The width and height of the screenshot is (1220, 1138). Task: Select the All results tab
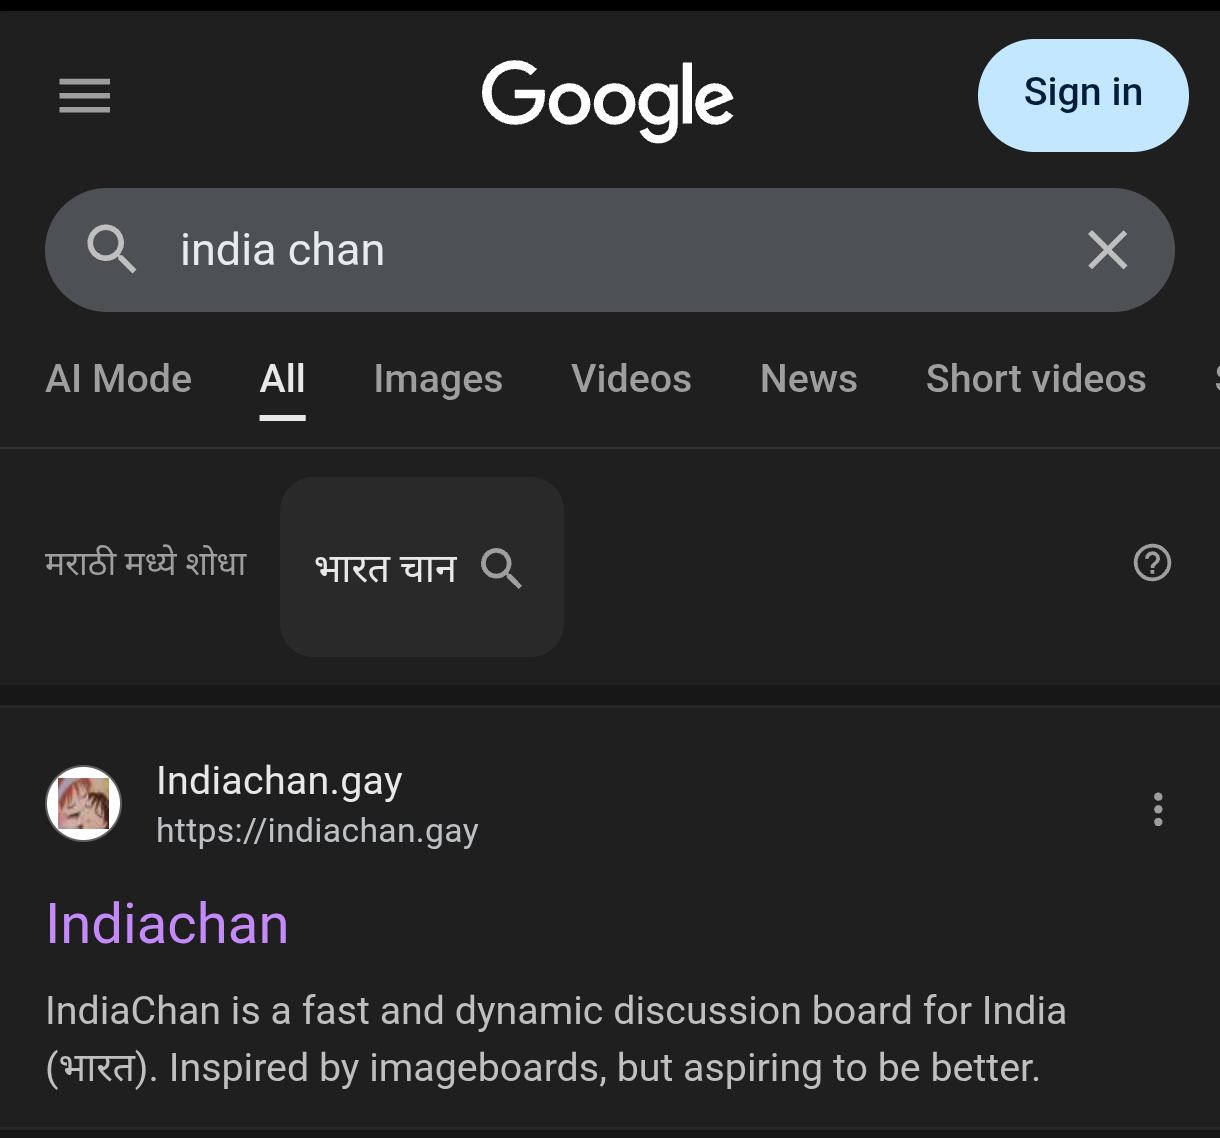click(283, 379)
